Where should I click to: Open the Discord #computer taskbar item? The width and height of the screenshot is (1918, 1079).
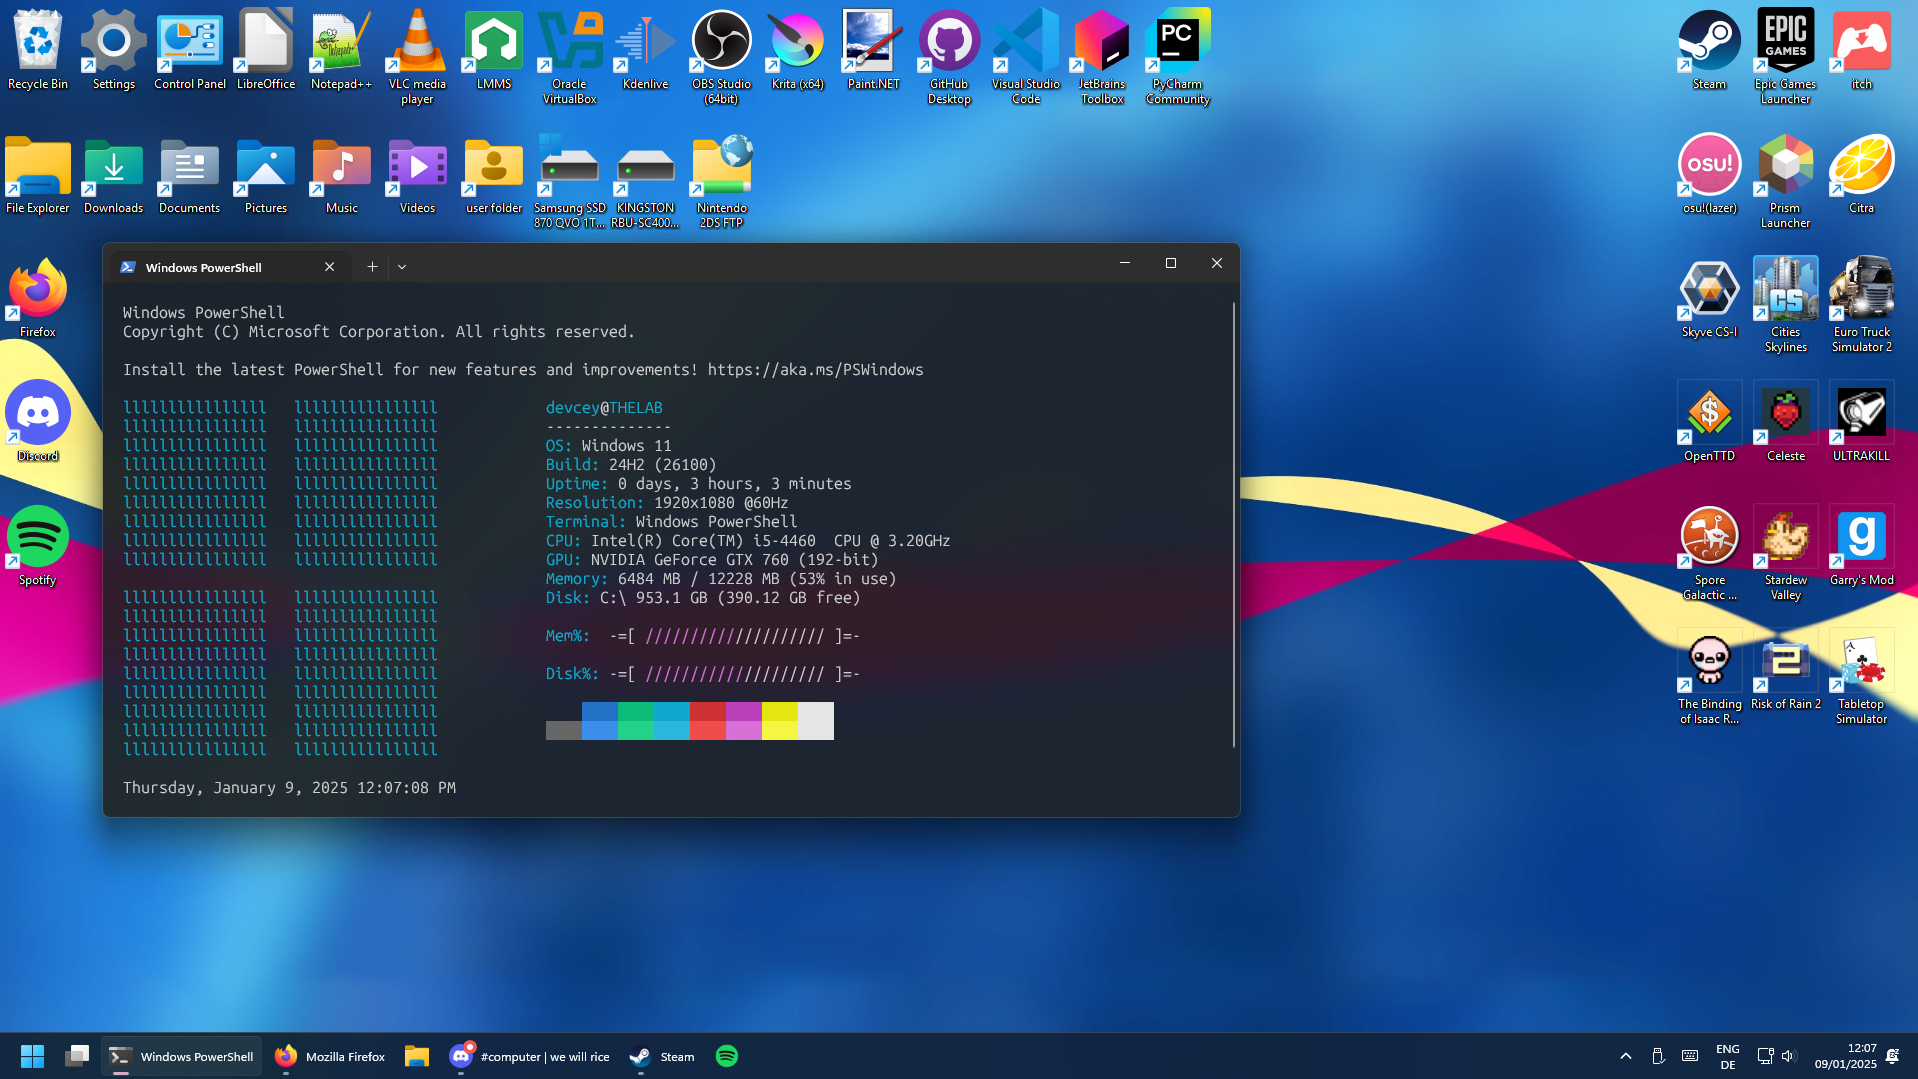530,1056
